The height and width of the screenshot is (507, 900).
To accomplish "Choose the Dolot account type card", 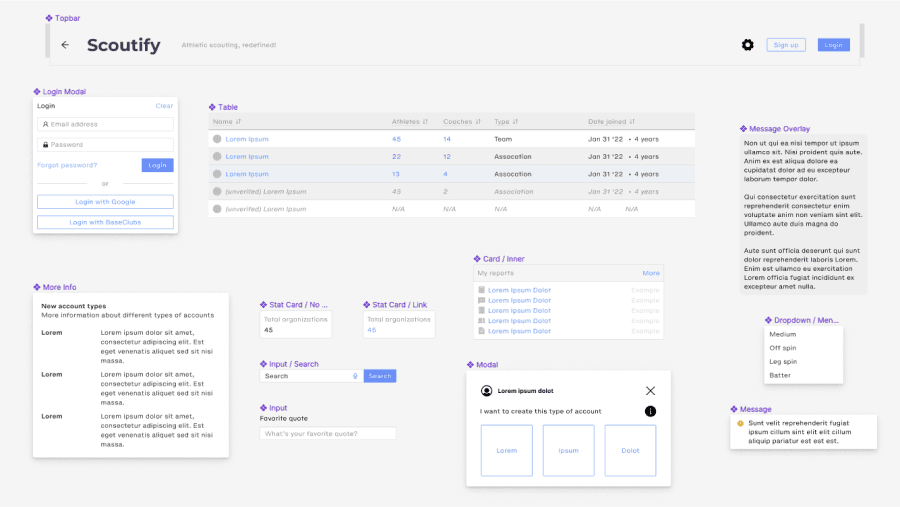I will click(630, 450).
